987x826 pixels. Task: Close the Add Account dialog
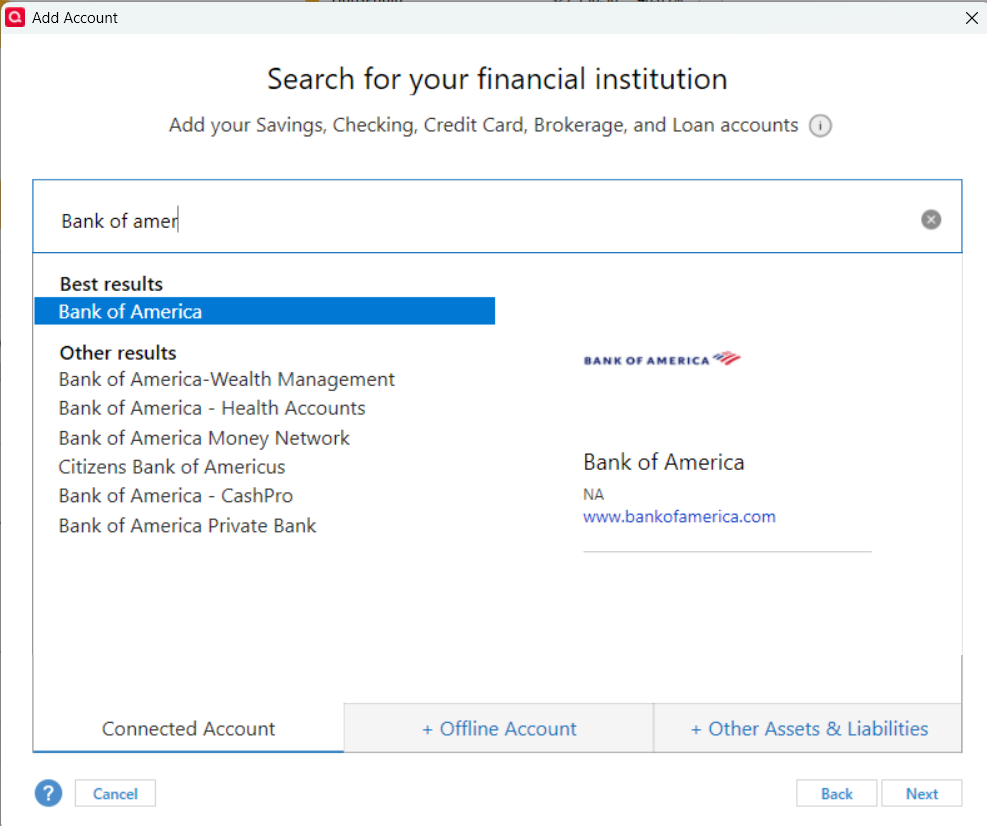coord(972,18)
